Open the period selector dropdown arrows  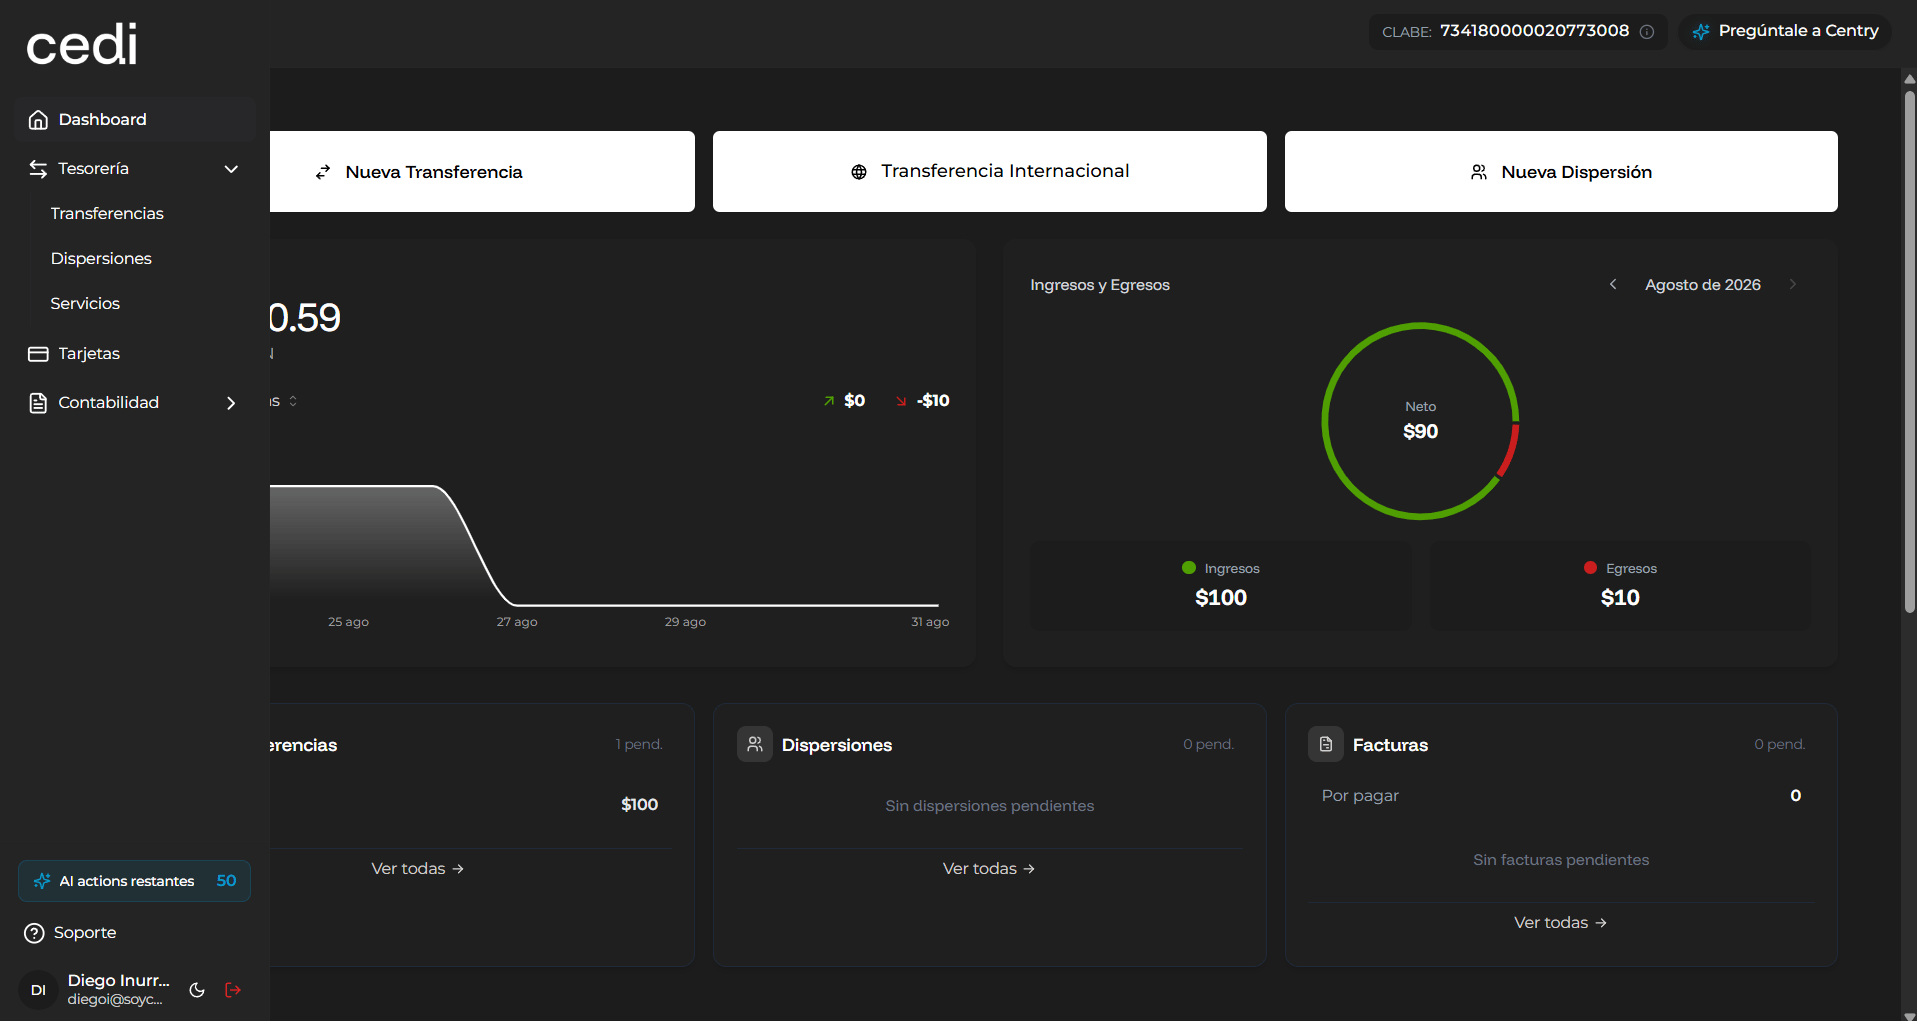click(293, 401)
